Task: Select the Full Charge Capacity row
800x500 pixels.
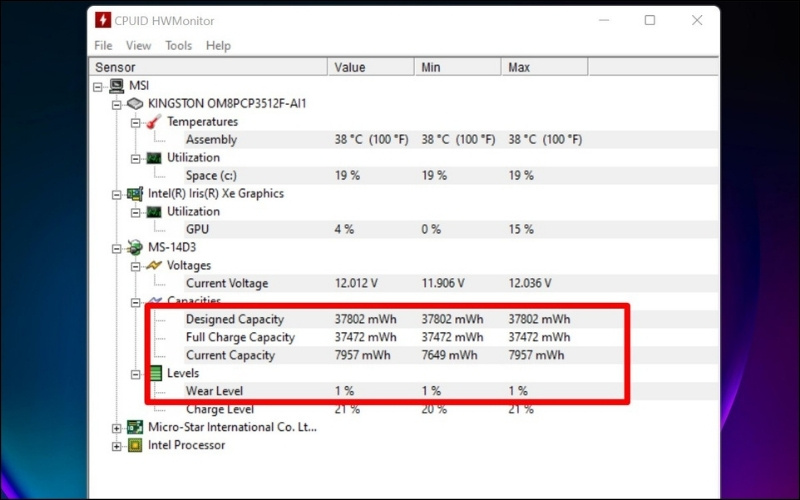Action: click(451, 337)
